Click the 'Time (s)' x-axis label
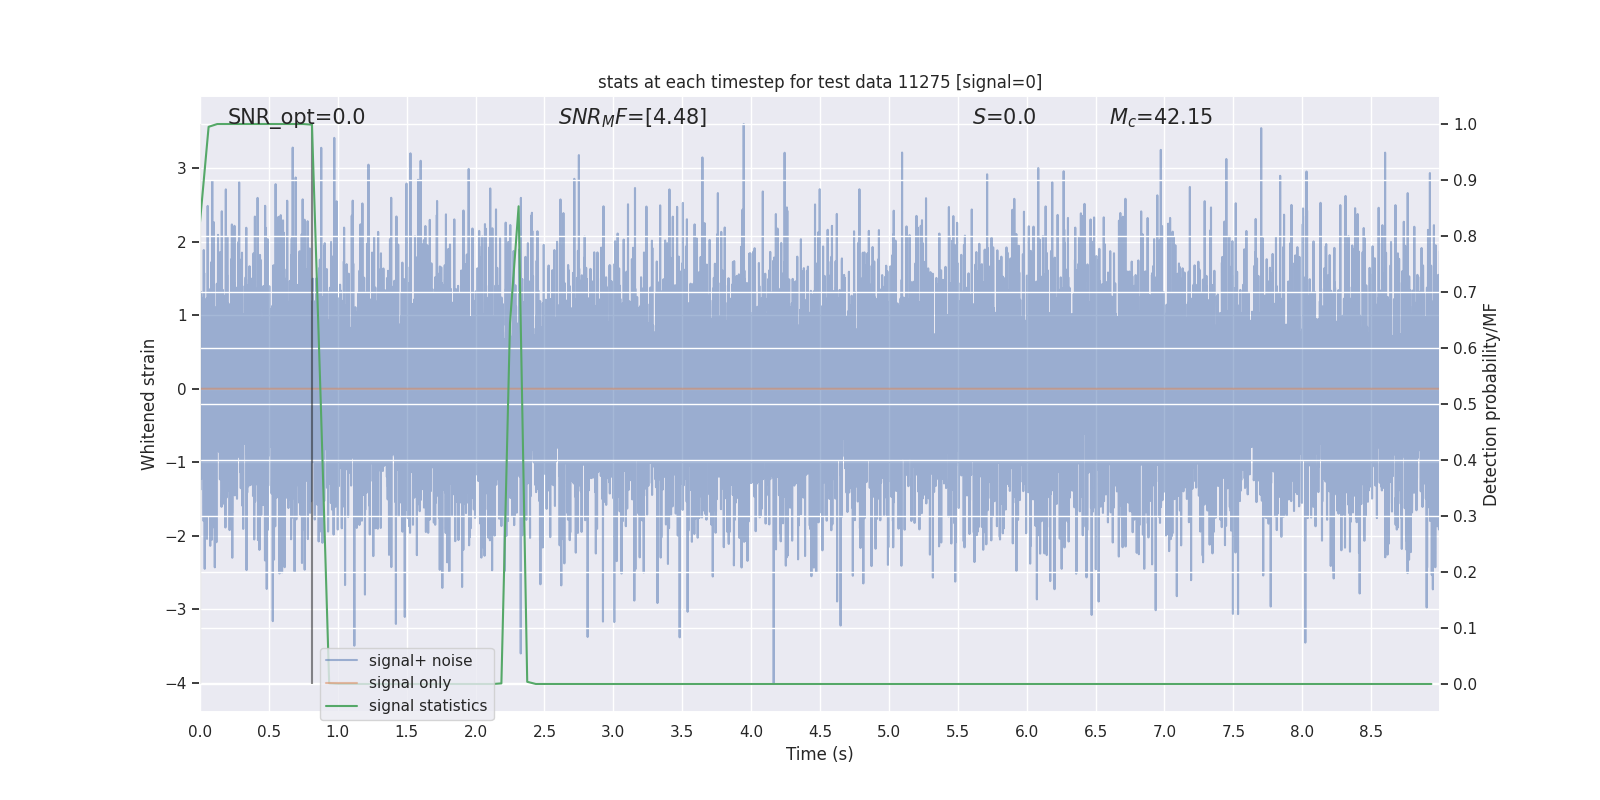The image size is (1600, 800). tap(820, 754)
